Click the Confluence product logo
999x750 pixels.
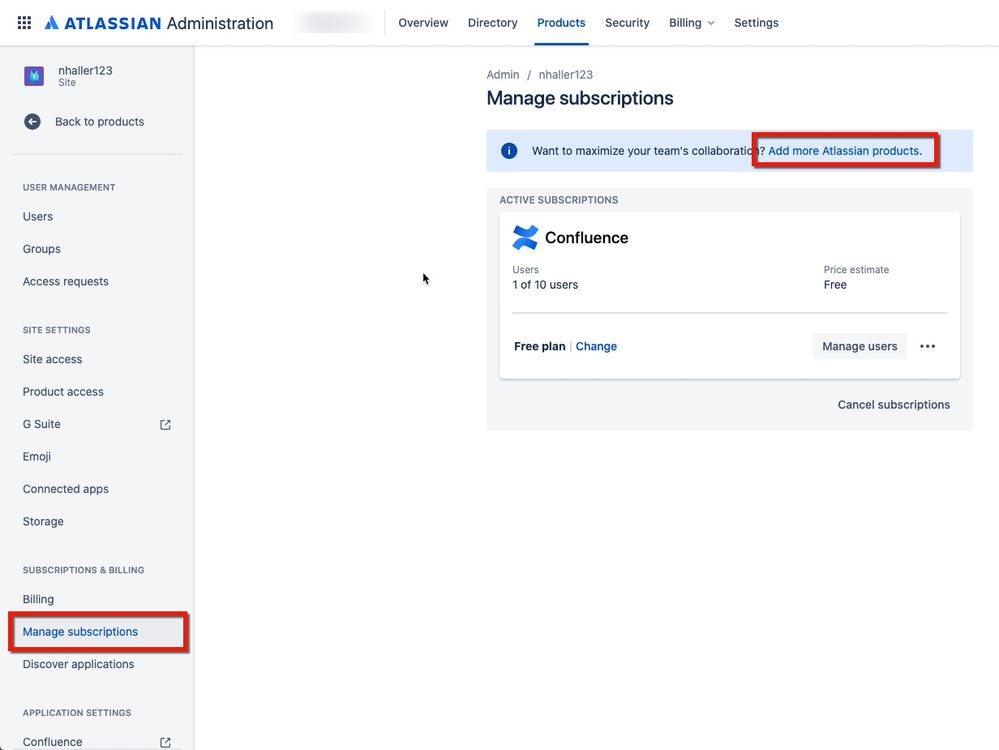tap(525, 238)
